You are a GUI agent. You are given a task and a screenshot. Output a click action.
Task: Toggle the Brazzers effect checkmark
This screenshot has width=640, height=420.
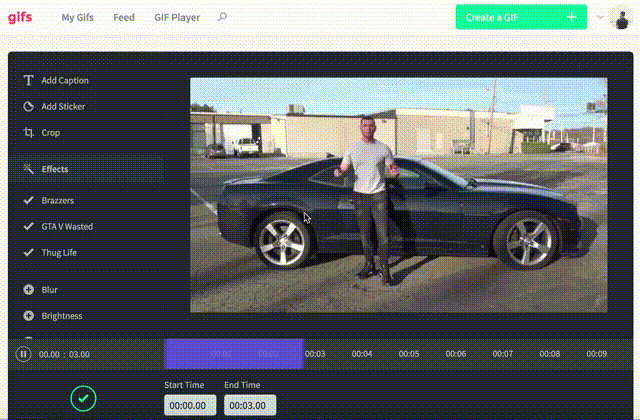coord(28,201)
